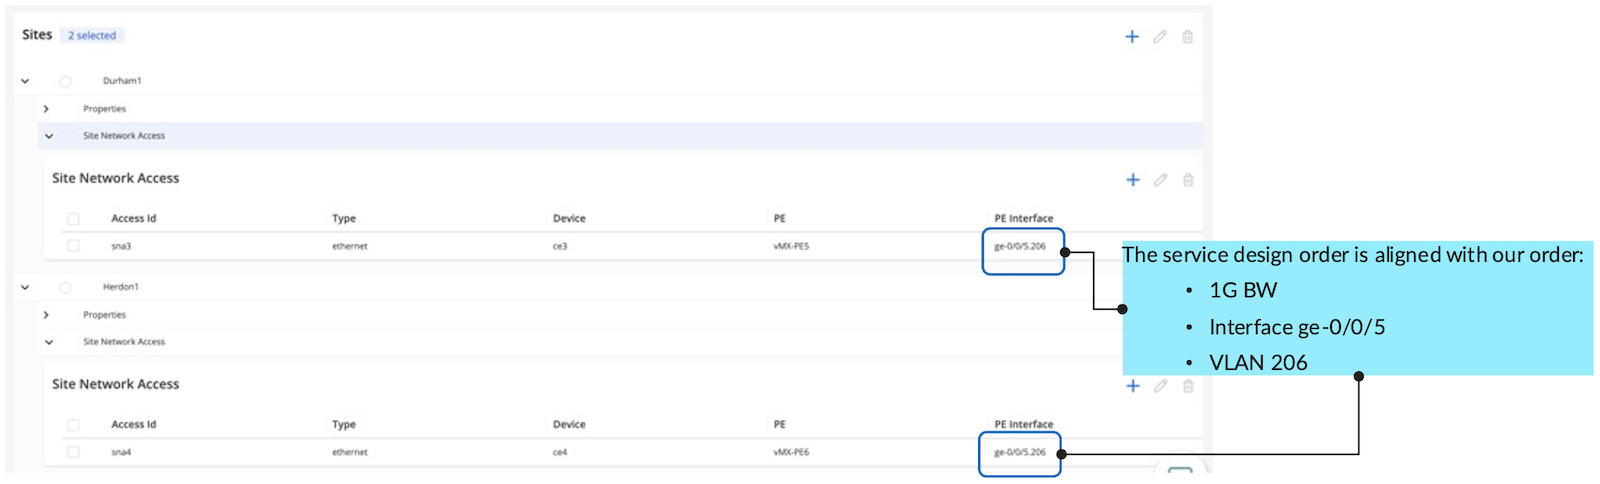Delete selected sites with Sites trash icon
The width and height of the screenshot is (1600, 484).
pyautogui.click(x=1188, y=37)
